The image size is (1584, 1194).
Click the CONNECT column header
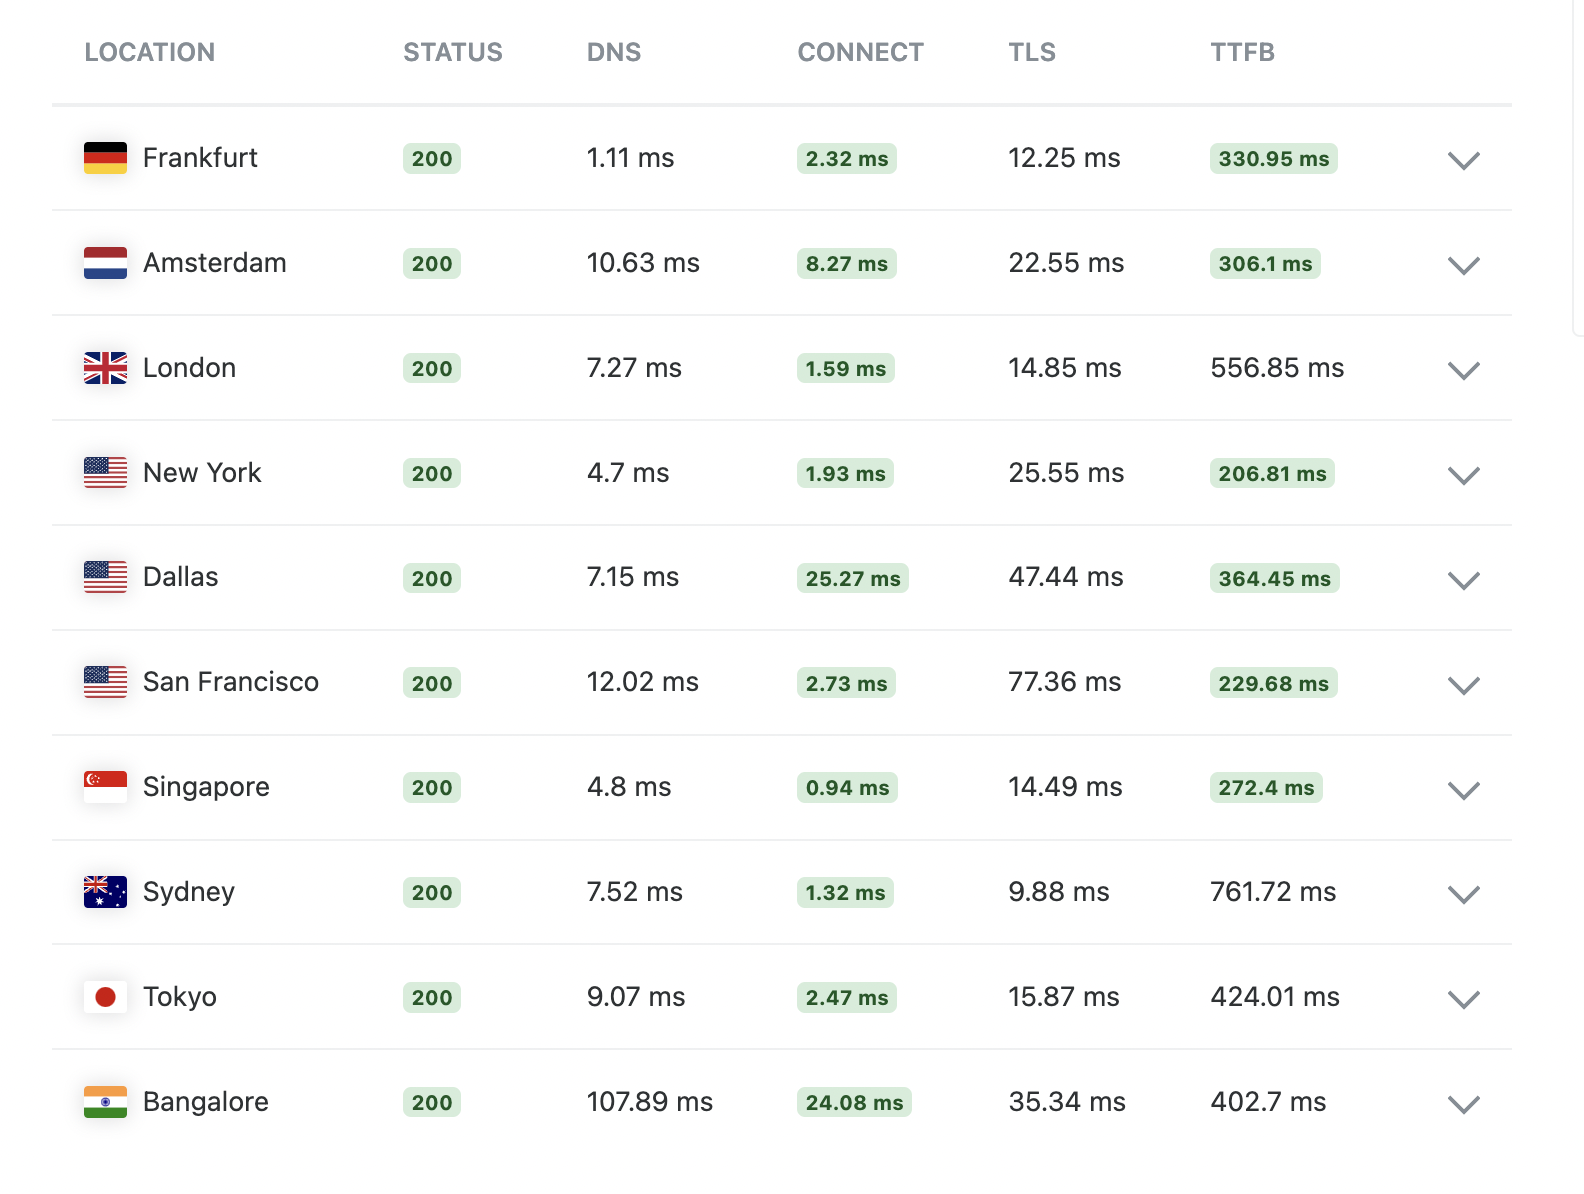tap(860, 52)
